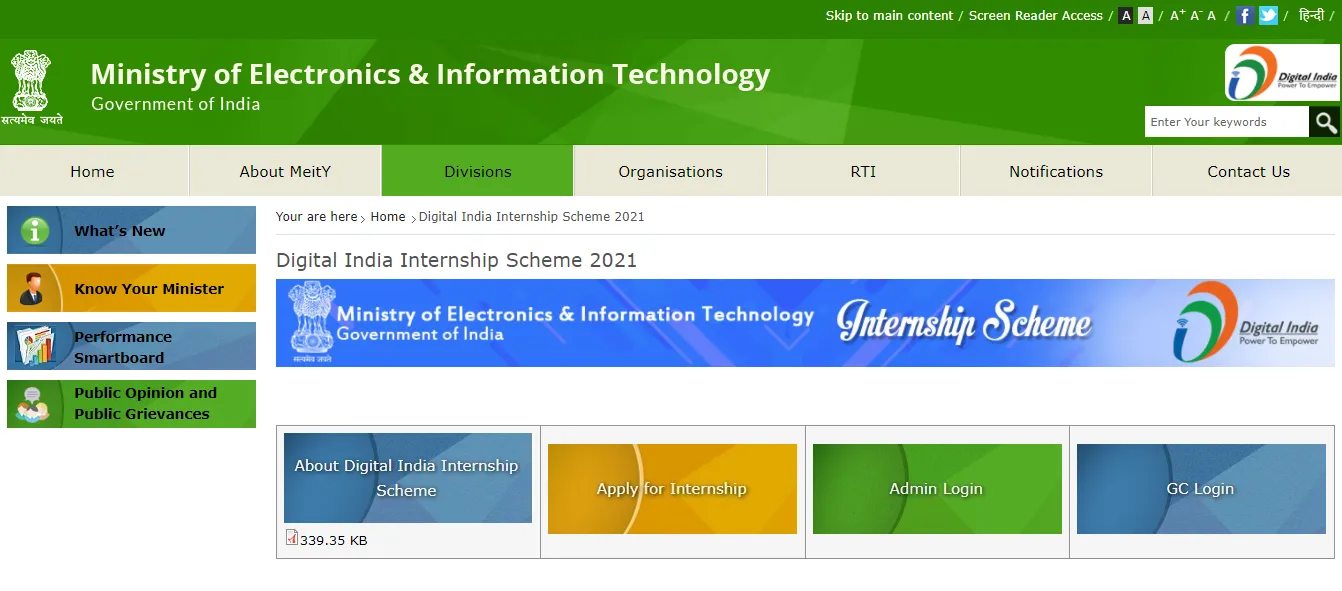1342x591 pixels.
Task: Click the Facebook icon in top bar
Action: coord(1245,15)
